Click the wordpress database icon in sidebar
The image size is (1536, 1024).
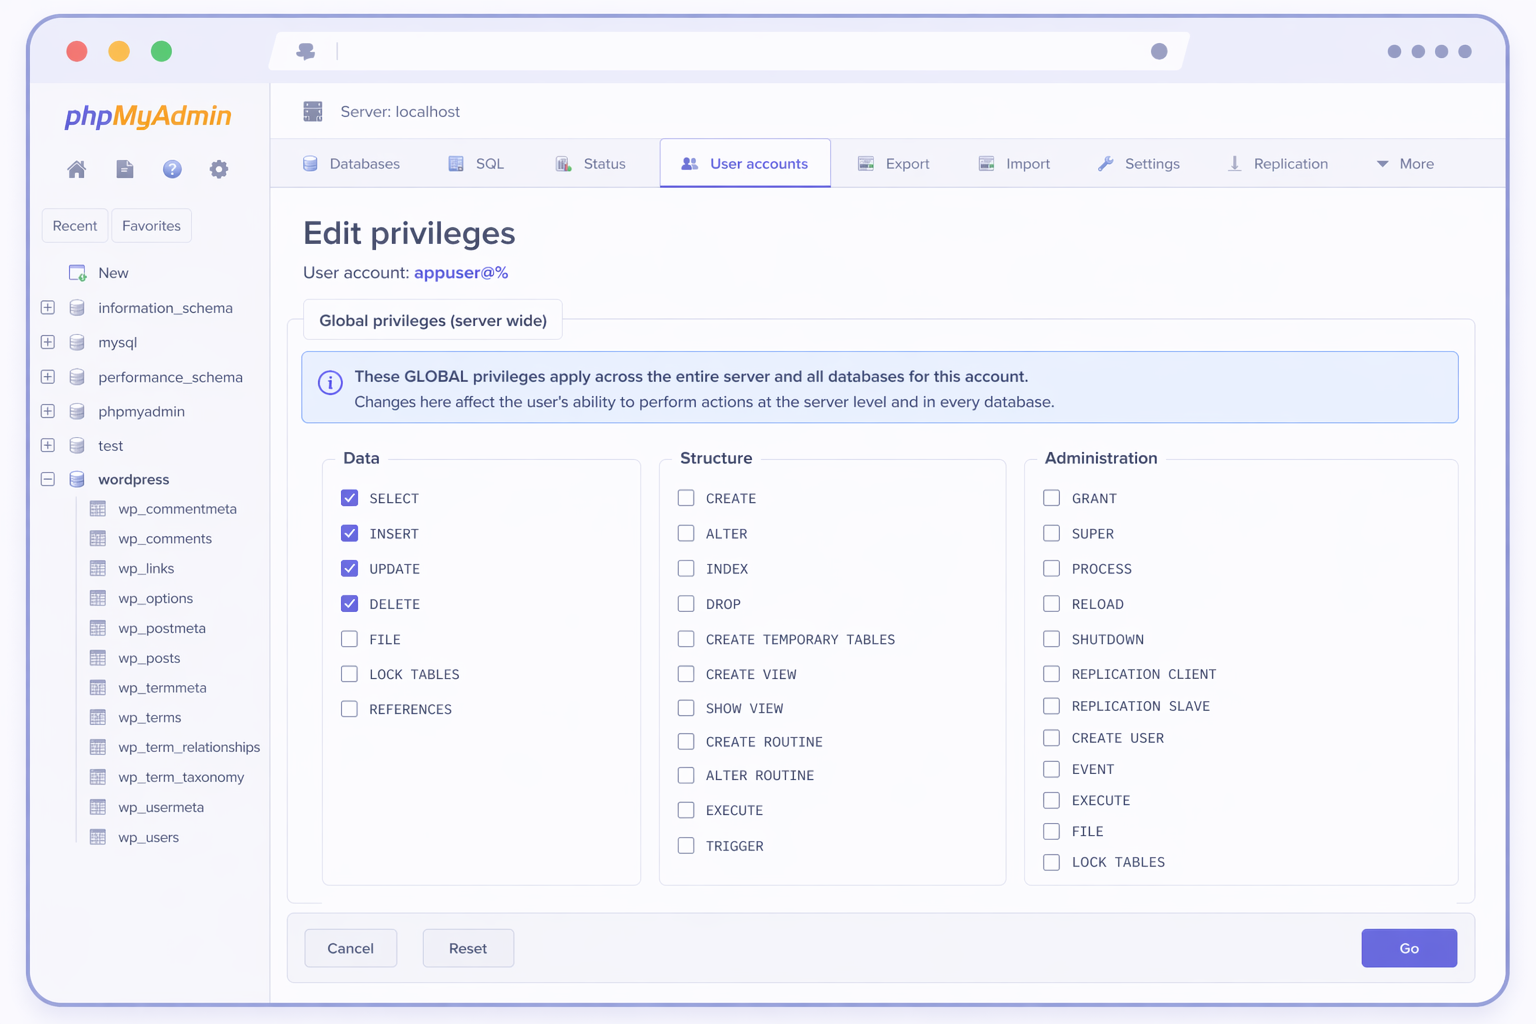pyautogui.click(x=77, y=479)
